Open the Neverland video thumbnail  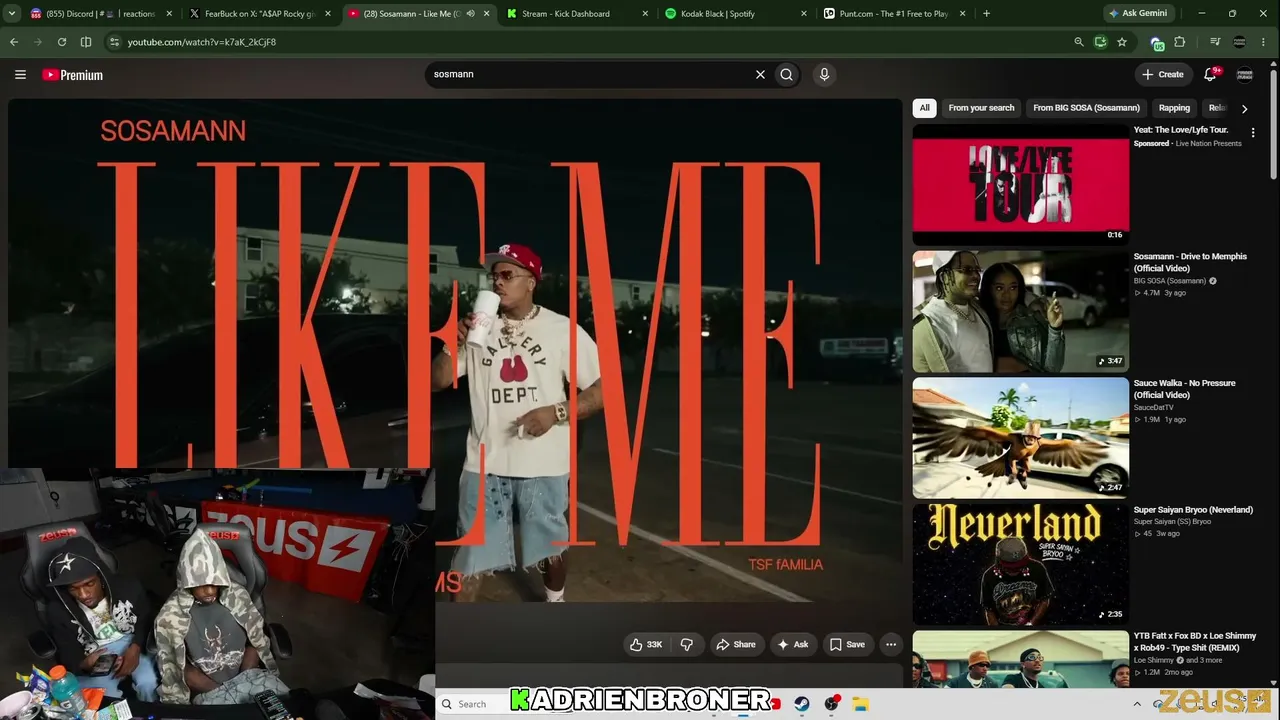click(x=1021, y=564)
